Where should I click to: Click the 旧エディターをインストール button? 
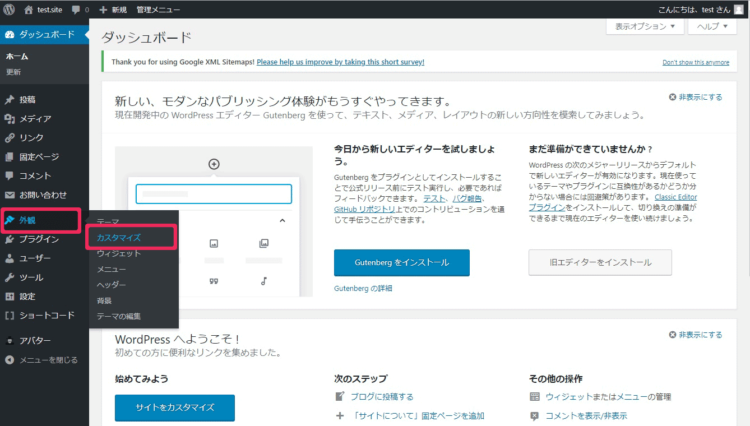click(x=593, y=262)
